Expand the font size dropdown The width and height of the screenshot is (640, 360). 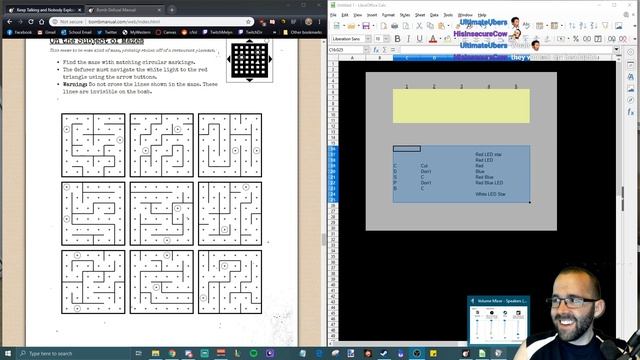tap(386, 39)
